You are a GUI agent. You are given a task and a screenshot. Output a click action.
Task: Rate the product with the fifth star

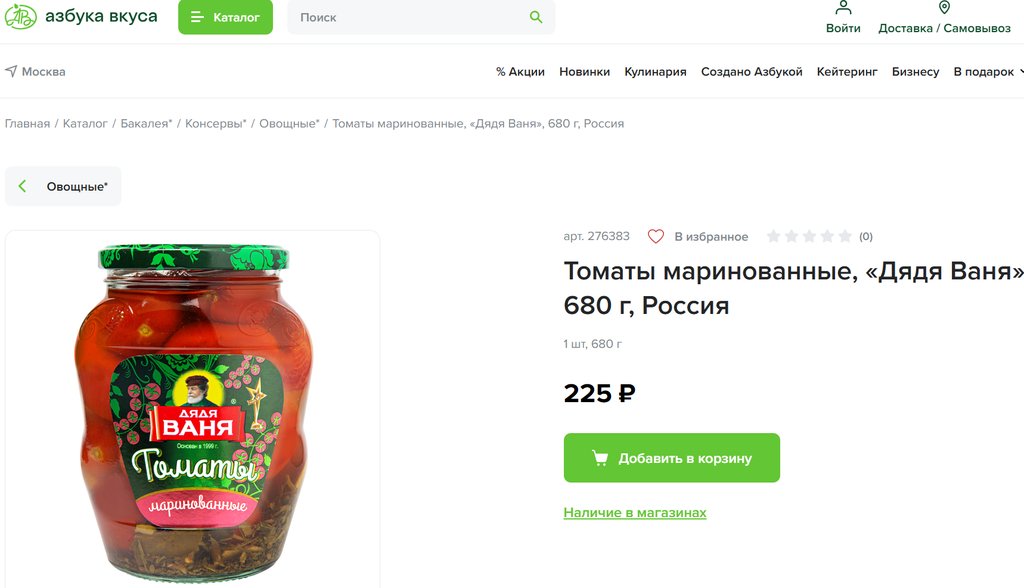tap(845, 237)
